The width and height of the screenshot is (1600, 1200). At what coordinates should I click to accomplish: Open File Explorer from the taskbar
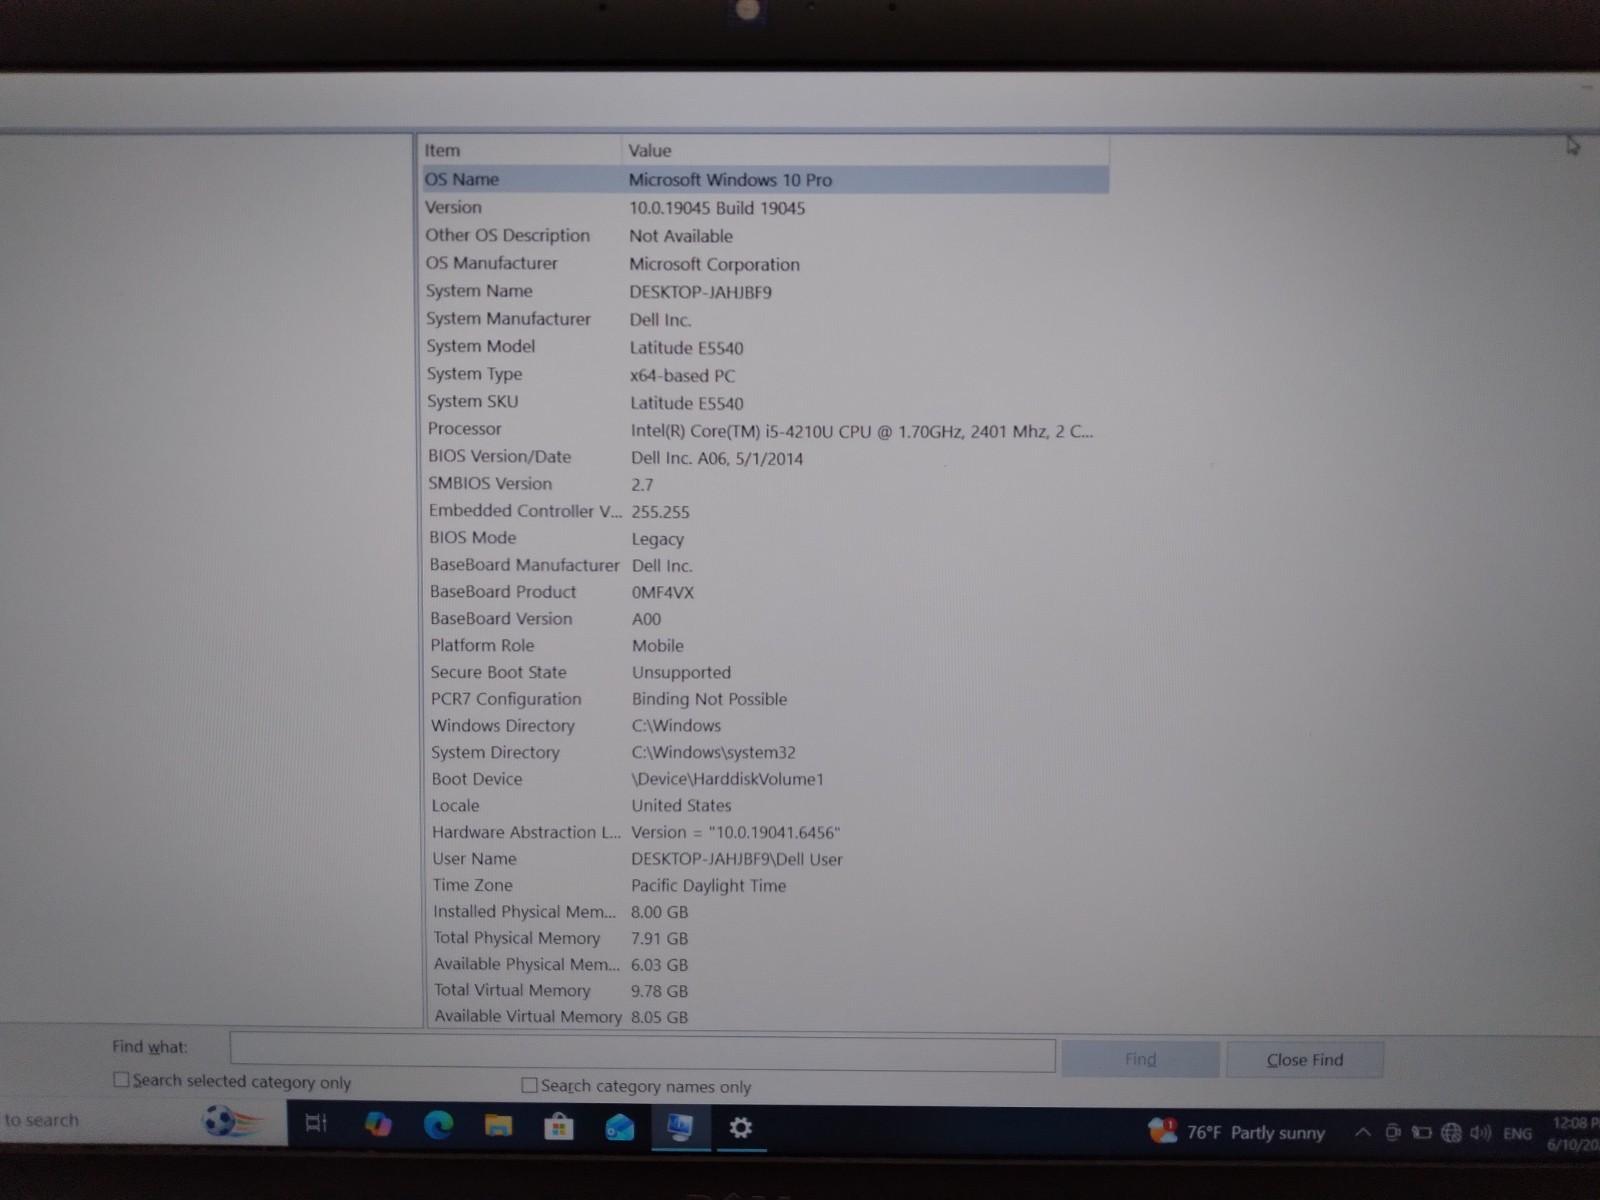(498, 1126)
